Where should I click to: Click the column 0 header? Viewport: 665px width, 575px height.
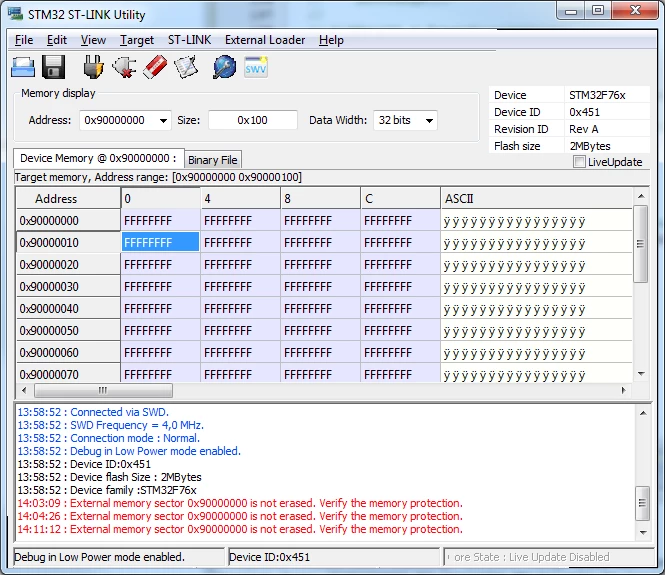click(x=160, y=198)
